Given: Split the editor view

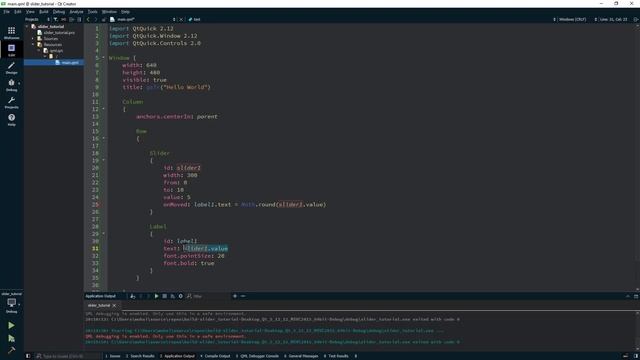Looking at the screenshot, I should pyautogui.click(x=636, y=19).
